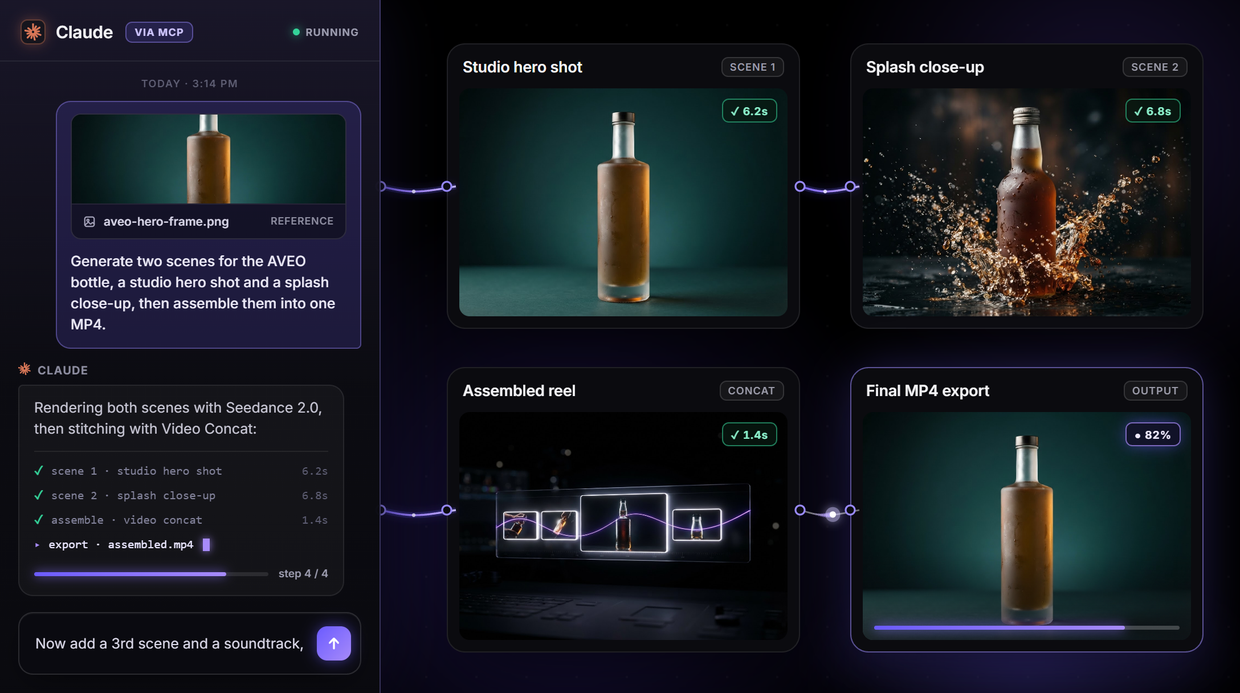Click the input port on the Assembled reel node
This screenshot has height=693, width=1240.
(447, 510)
